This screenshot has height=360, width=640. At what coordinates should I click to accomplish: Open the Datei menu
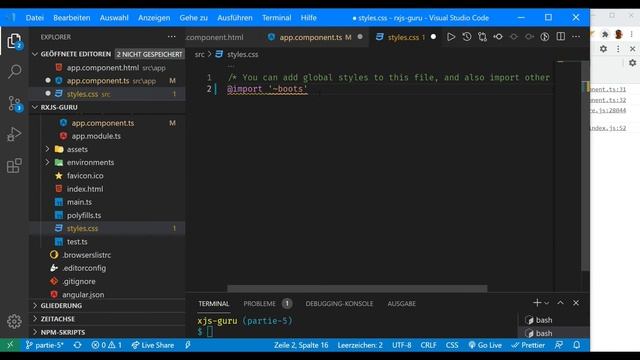click(35, 18)
